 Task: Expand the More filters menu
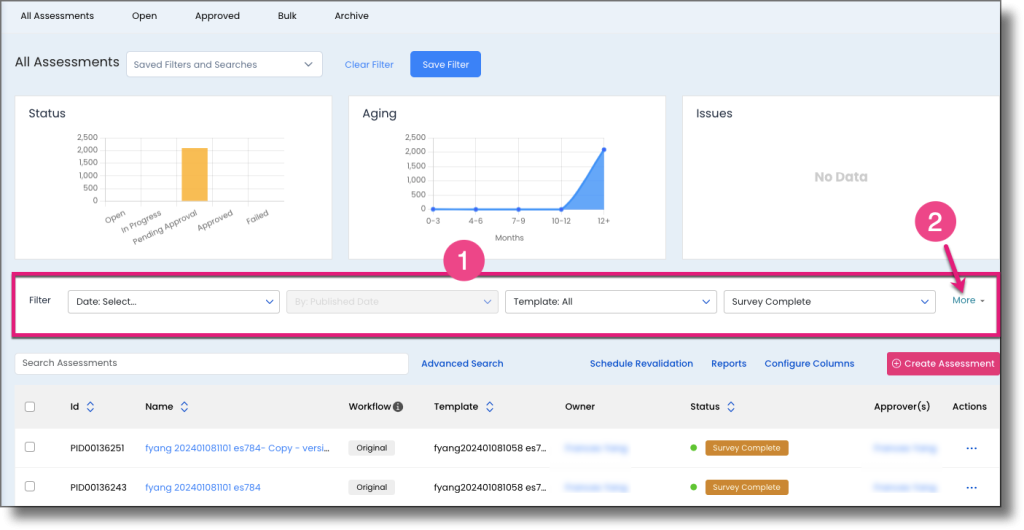point(968,300)
